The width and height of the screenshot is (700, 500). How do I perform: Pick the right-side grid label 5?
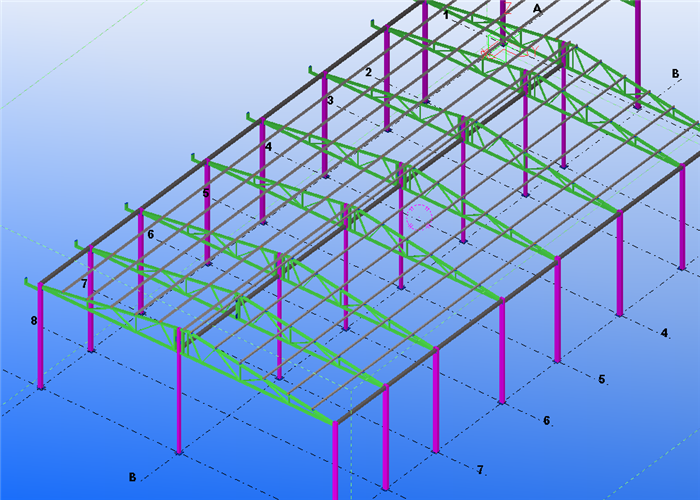coord(602,379)
